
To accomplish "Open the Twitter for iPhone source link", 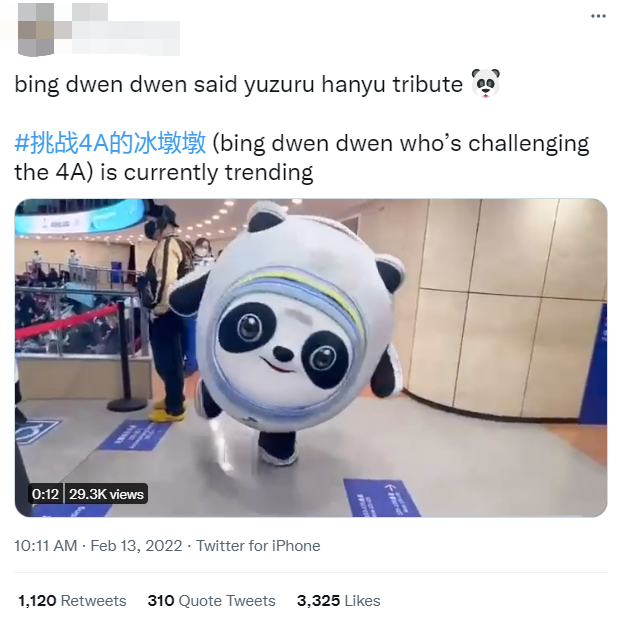I will (x=258, y=545).
